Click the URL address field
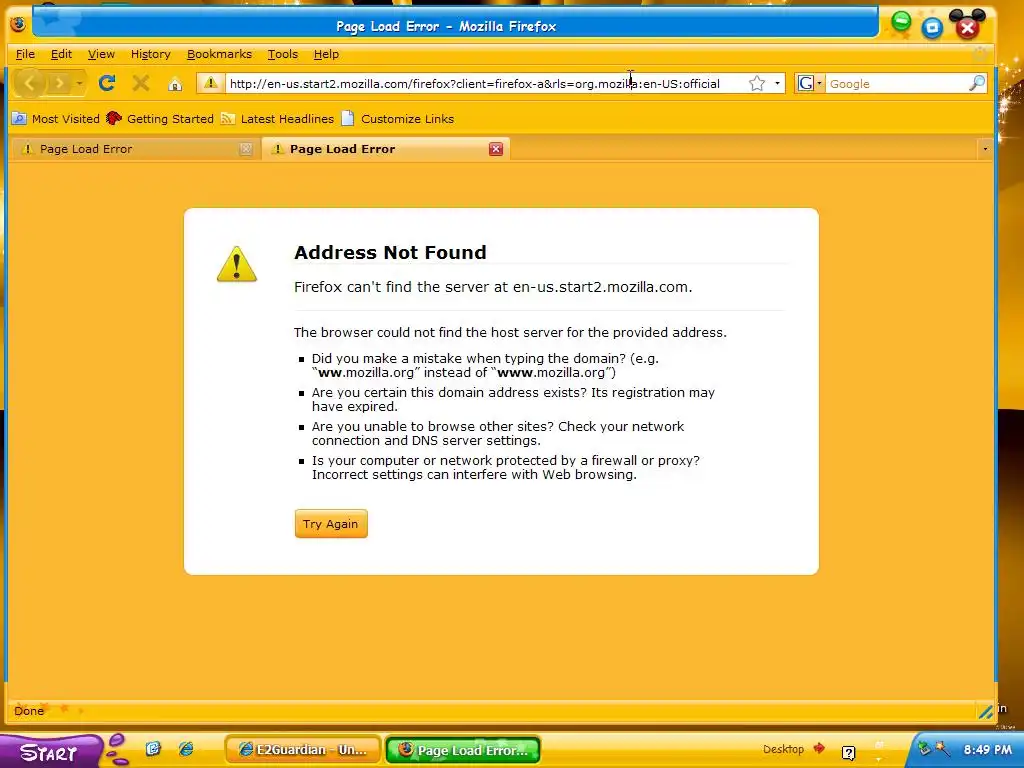 [x=486, y=84]
